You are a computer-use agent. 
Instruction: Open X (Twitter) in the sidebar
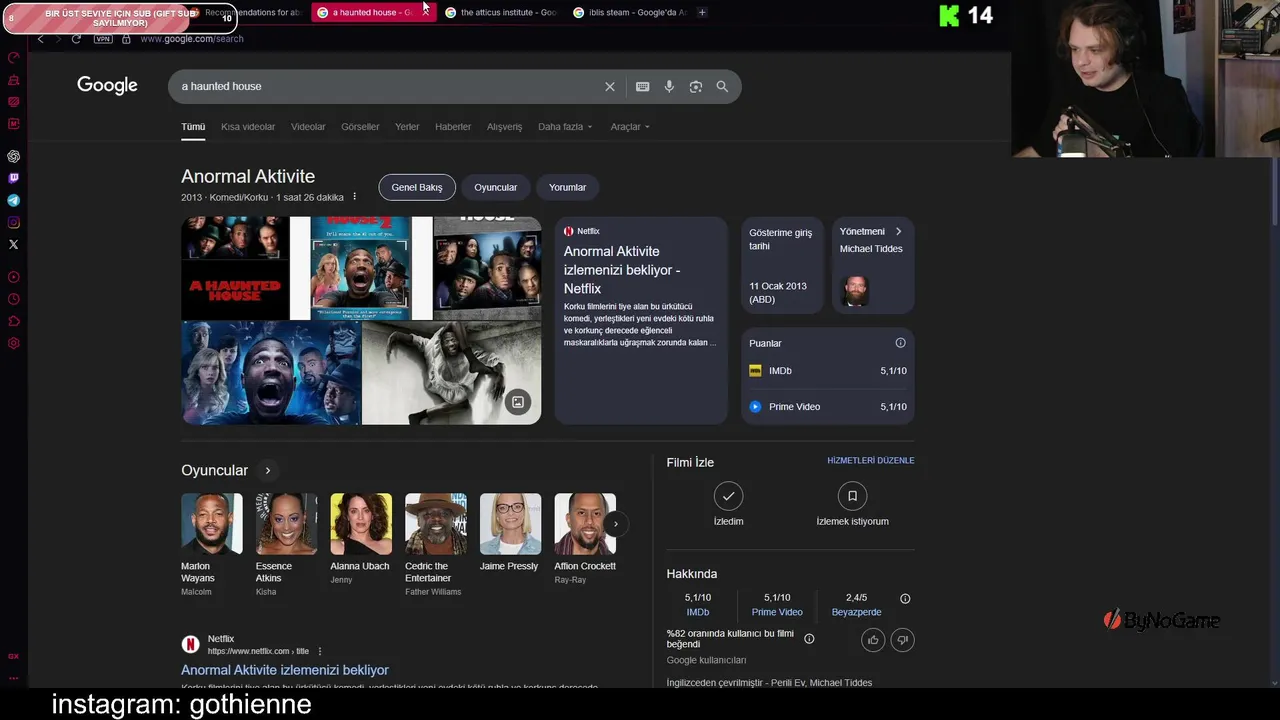13,245
